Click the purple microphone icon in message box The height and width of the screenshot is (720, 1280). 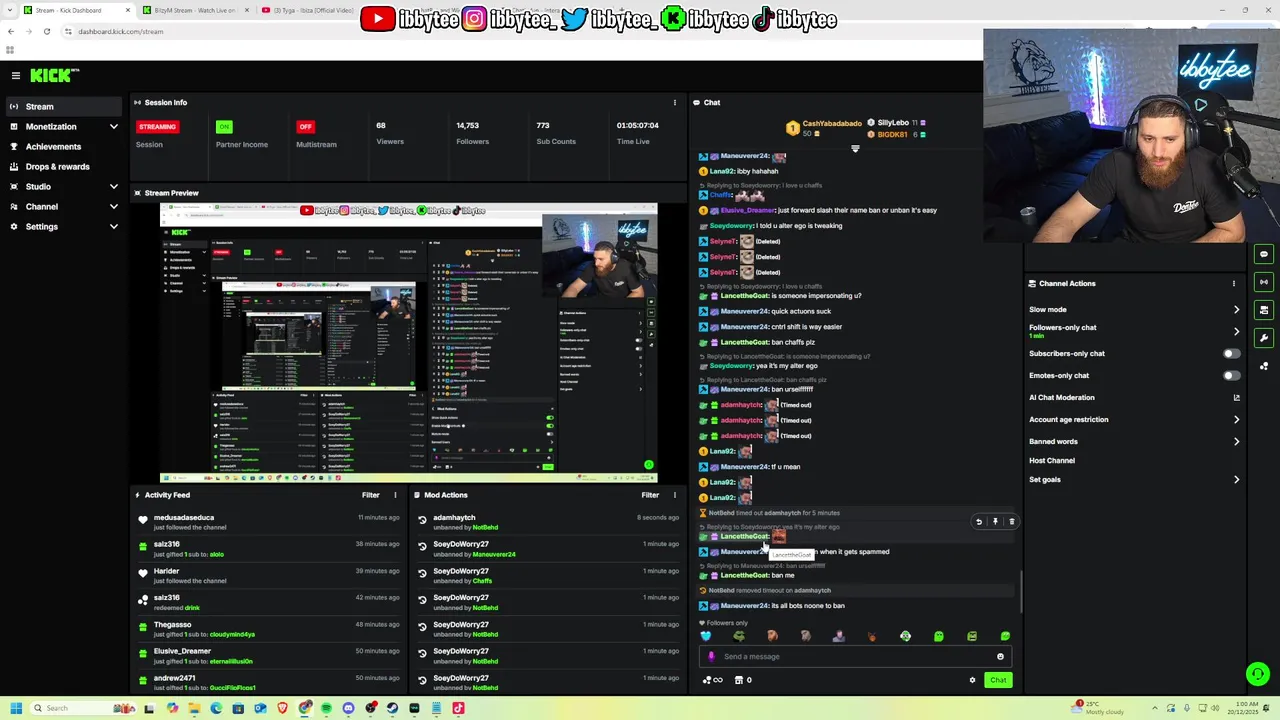click(x=711, y=657)
